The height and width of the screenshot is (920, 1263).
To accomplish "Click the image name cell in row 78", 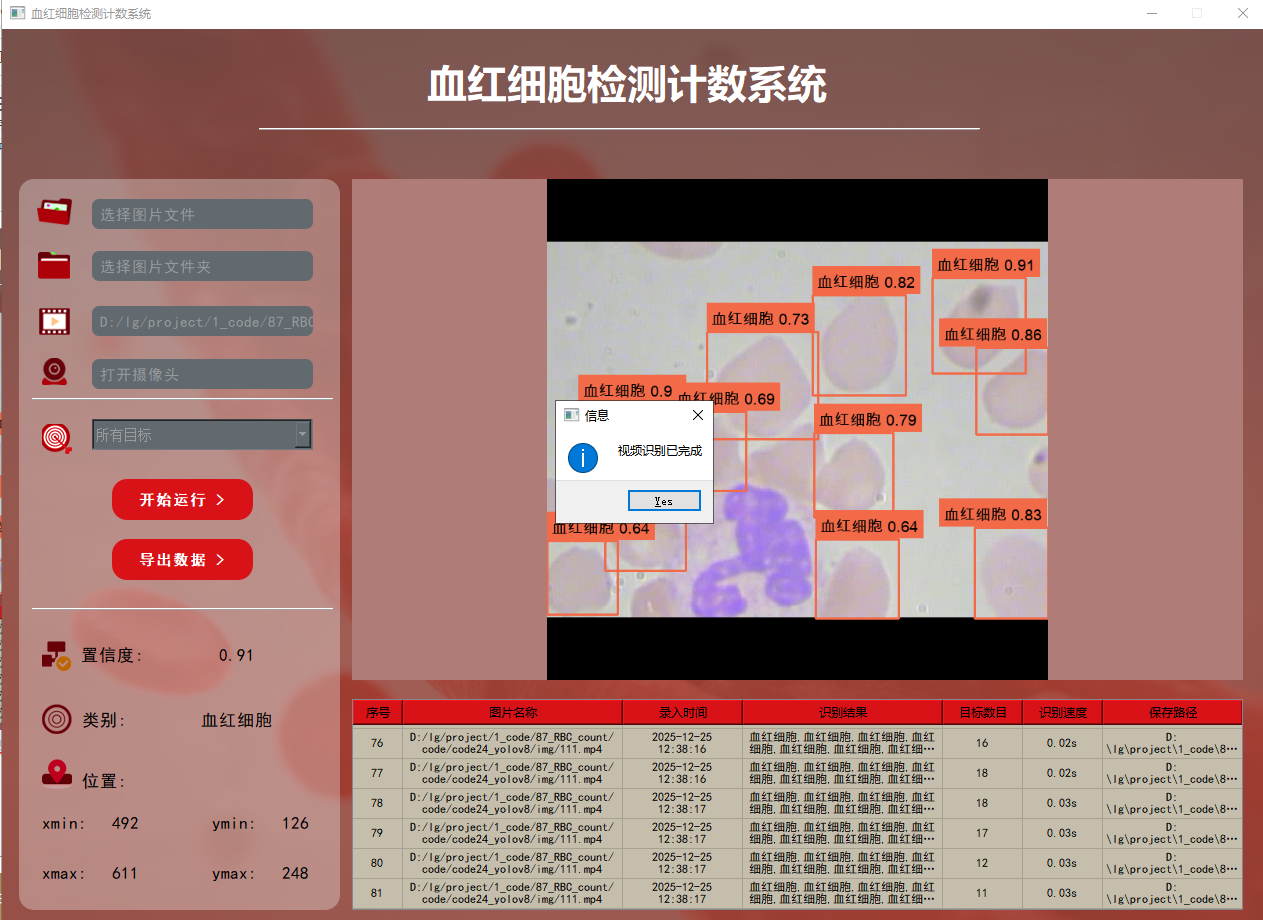I will click(x=512, y=803).
